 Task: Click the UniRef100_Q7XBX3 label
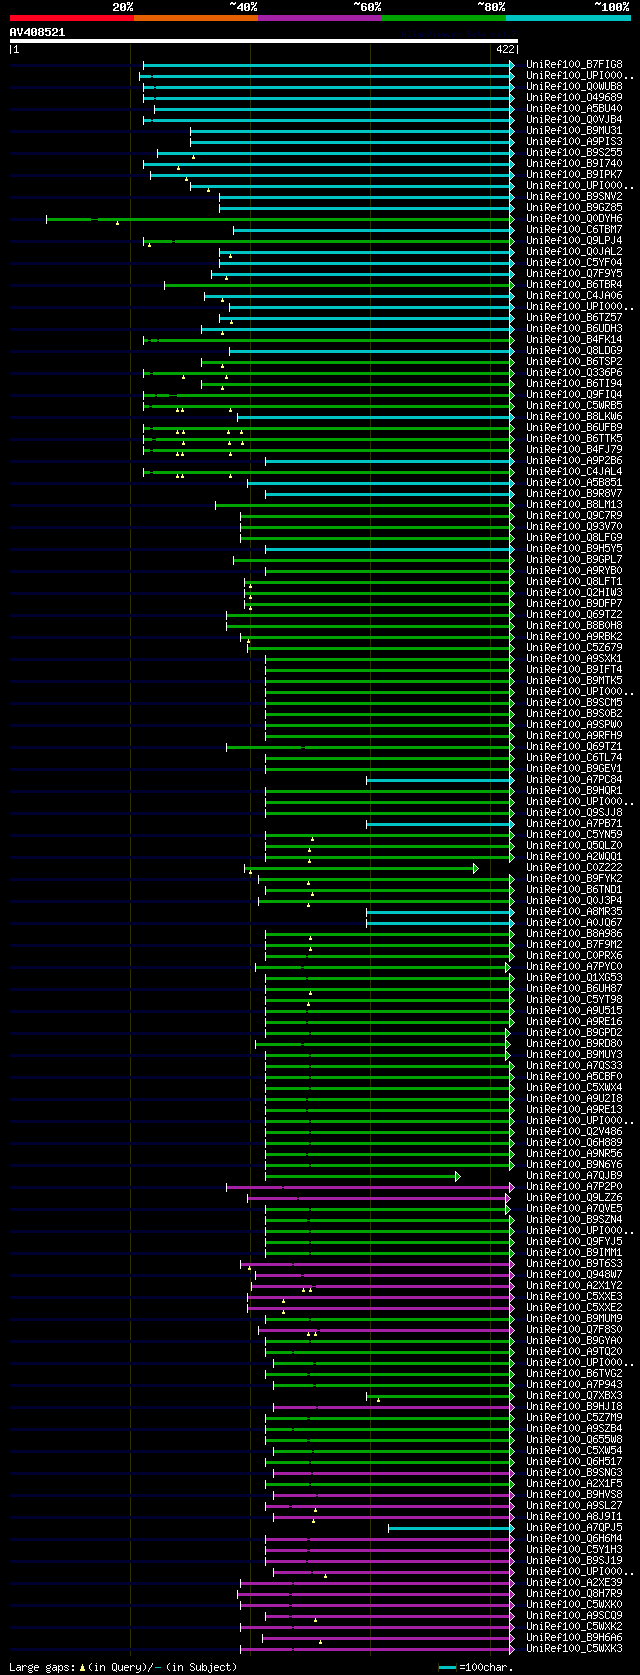574,1396
